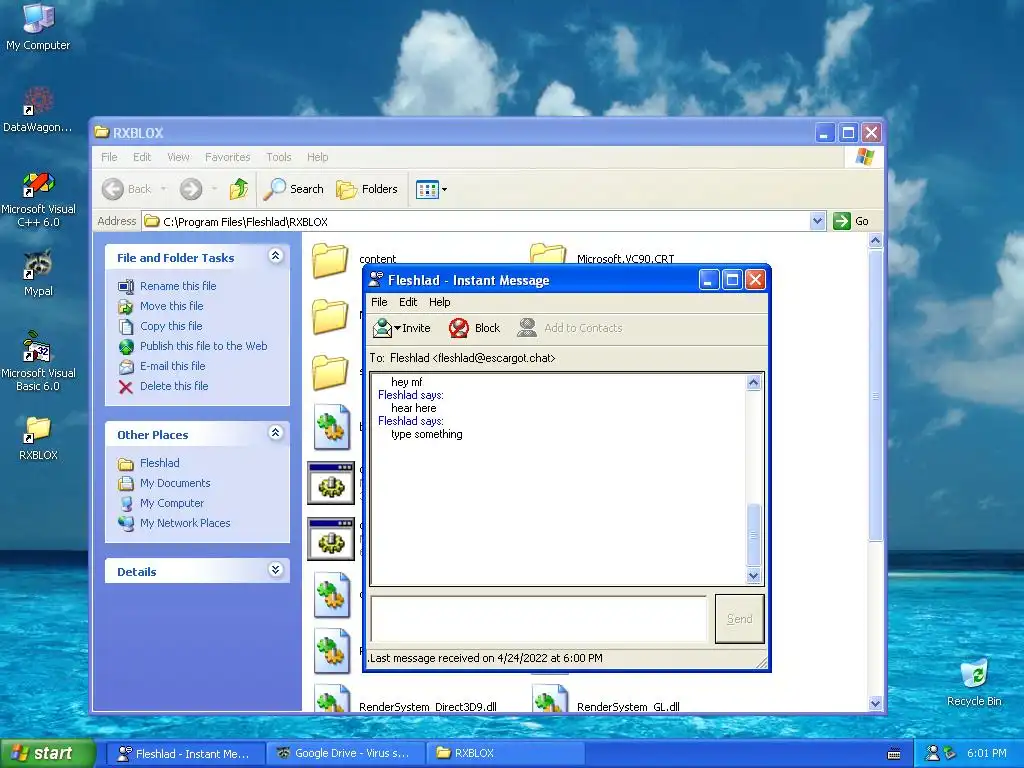This screenshot has width=1024, height=768.
Task: Click the Go button next to address bar
Action: (x=850, y=221)
